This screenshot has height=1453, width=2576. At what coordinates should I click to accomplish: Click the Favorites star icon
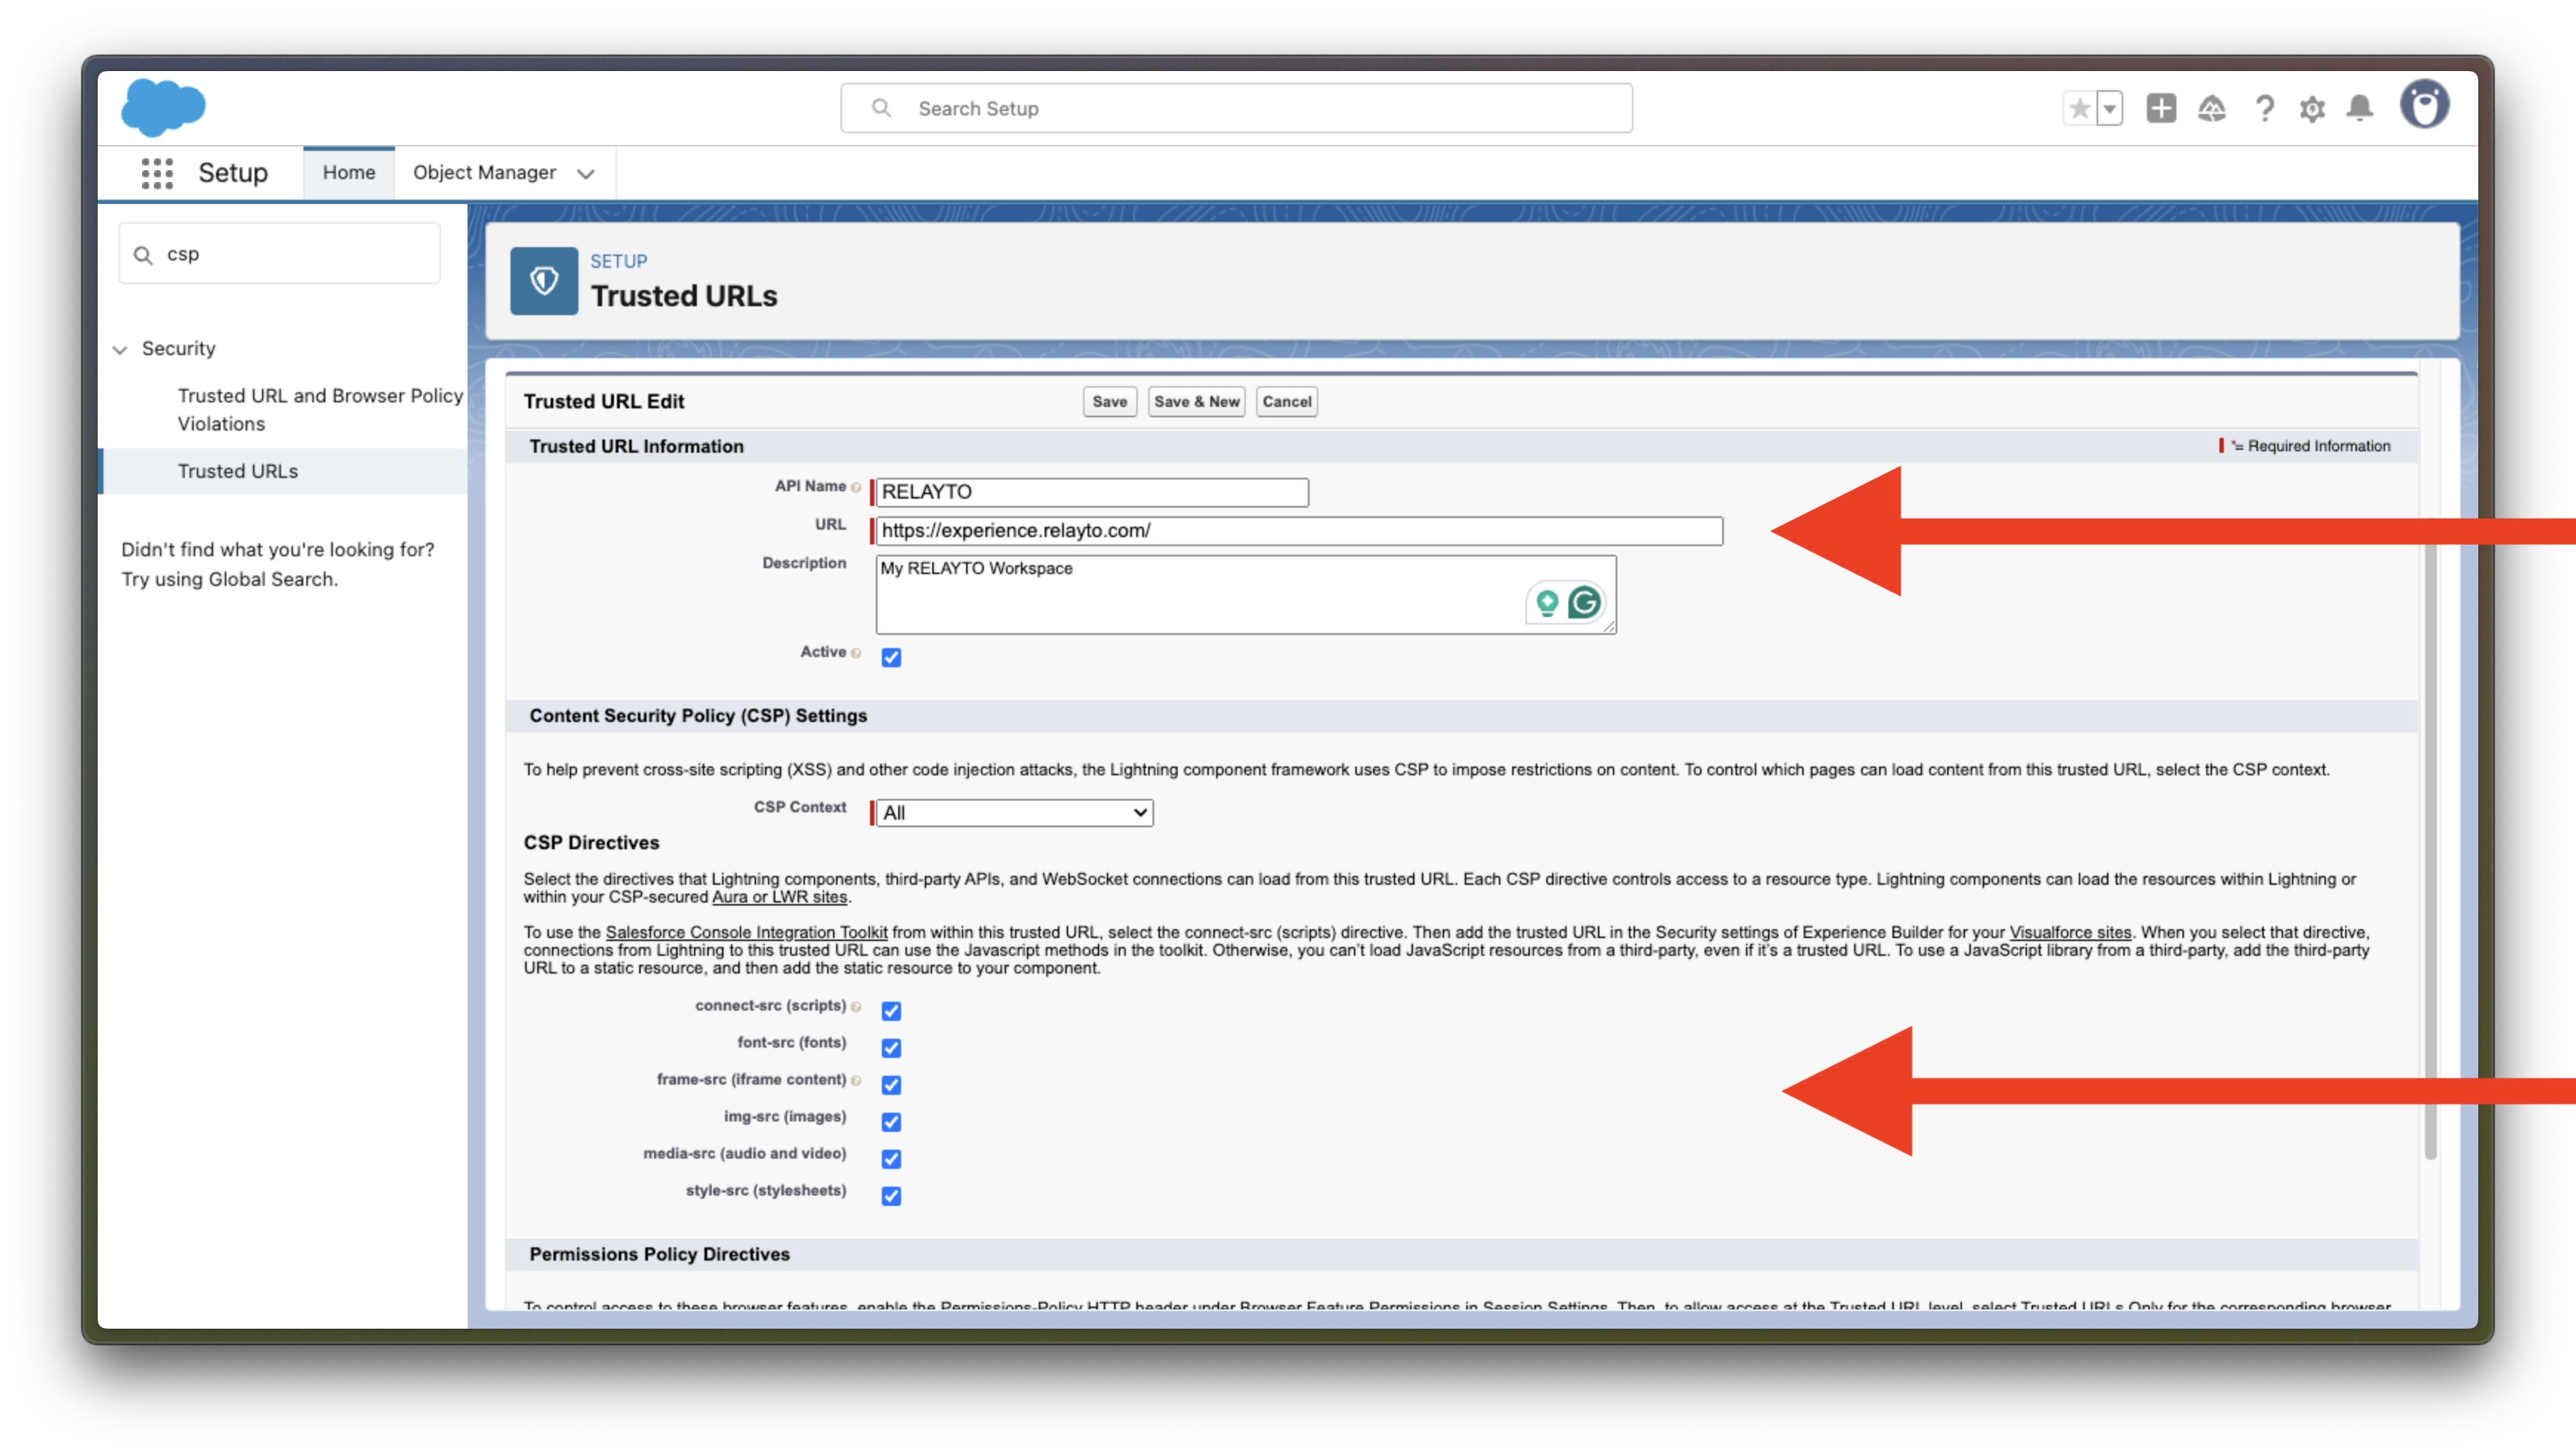pos(2079,108)
